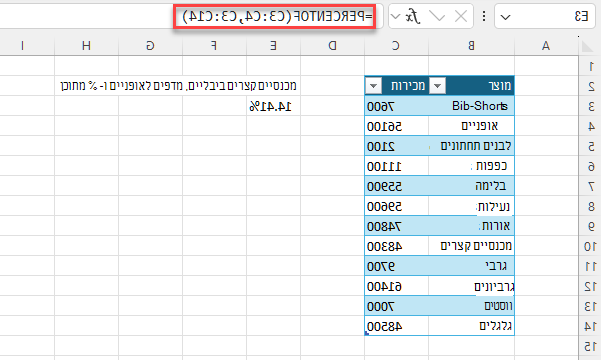This screenshot has width=601, height=360.
Task: Select column F header
Action: [214, 46]
